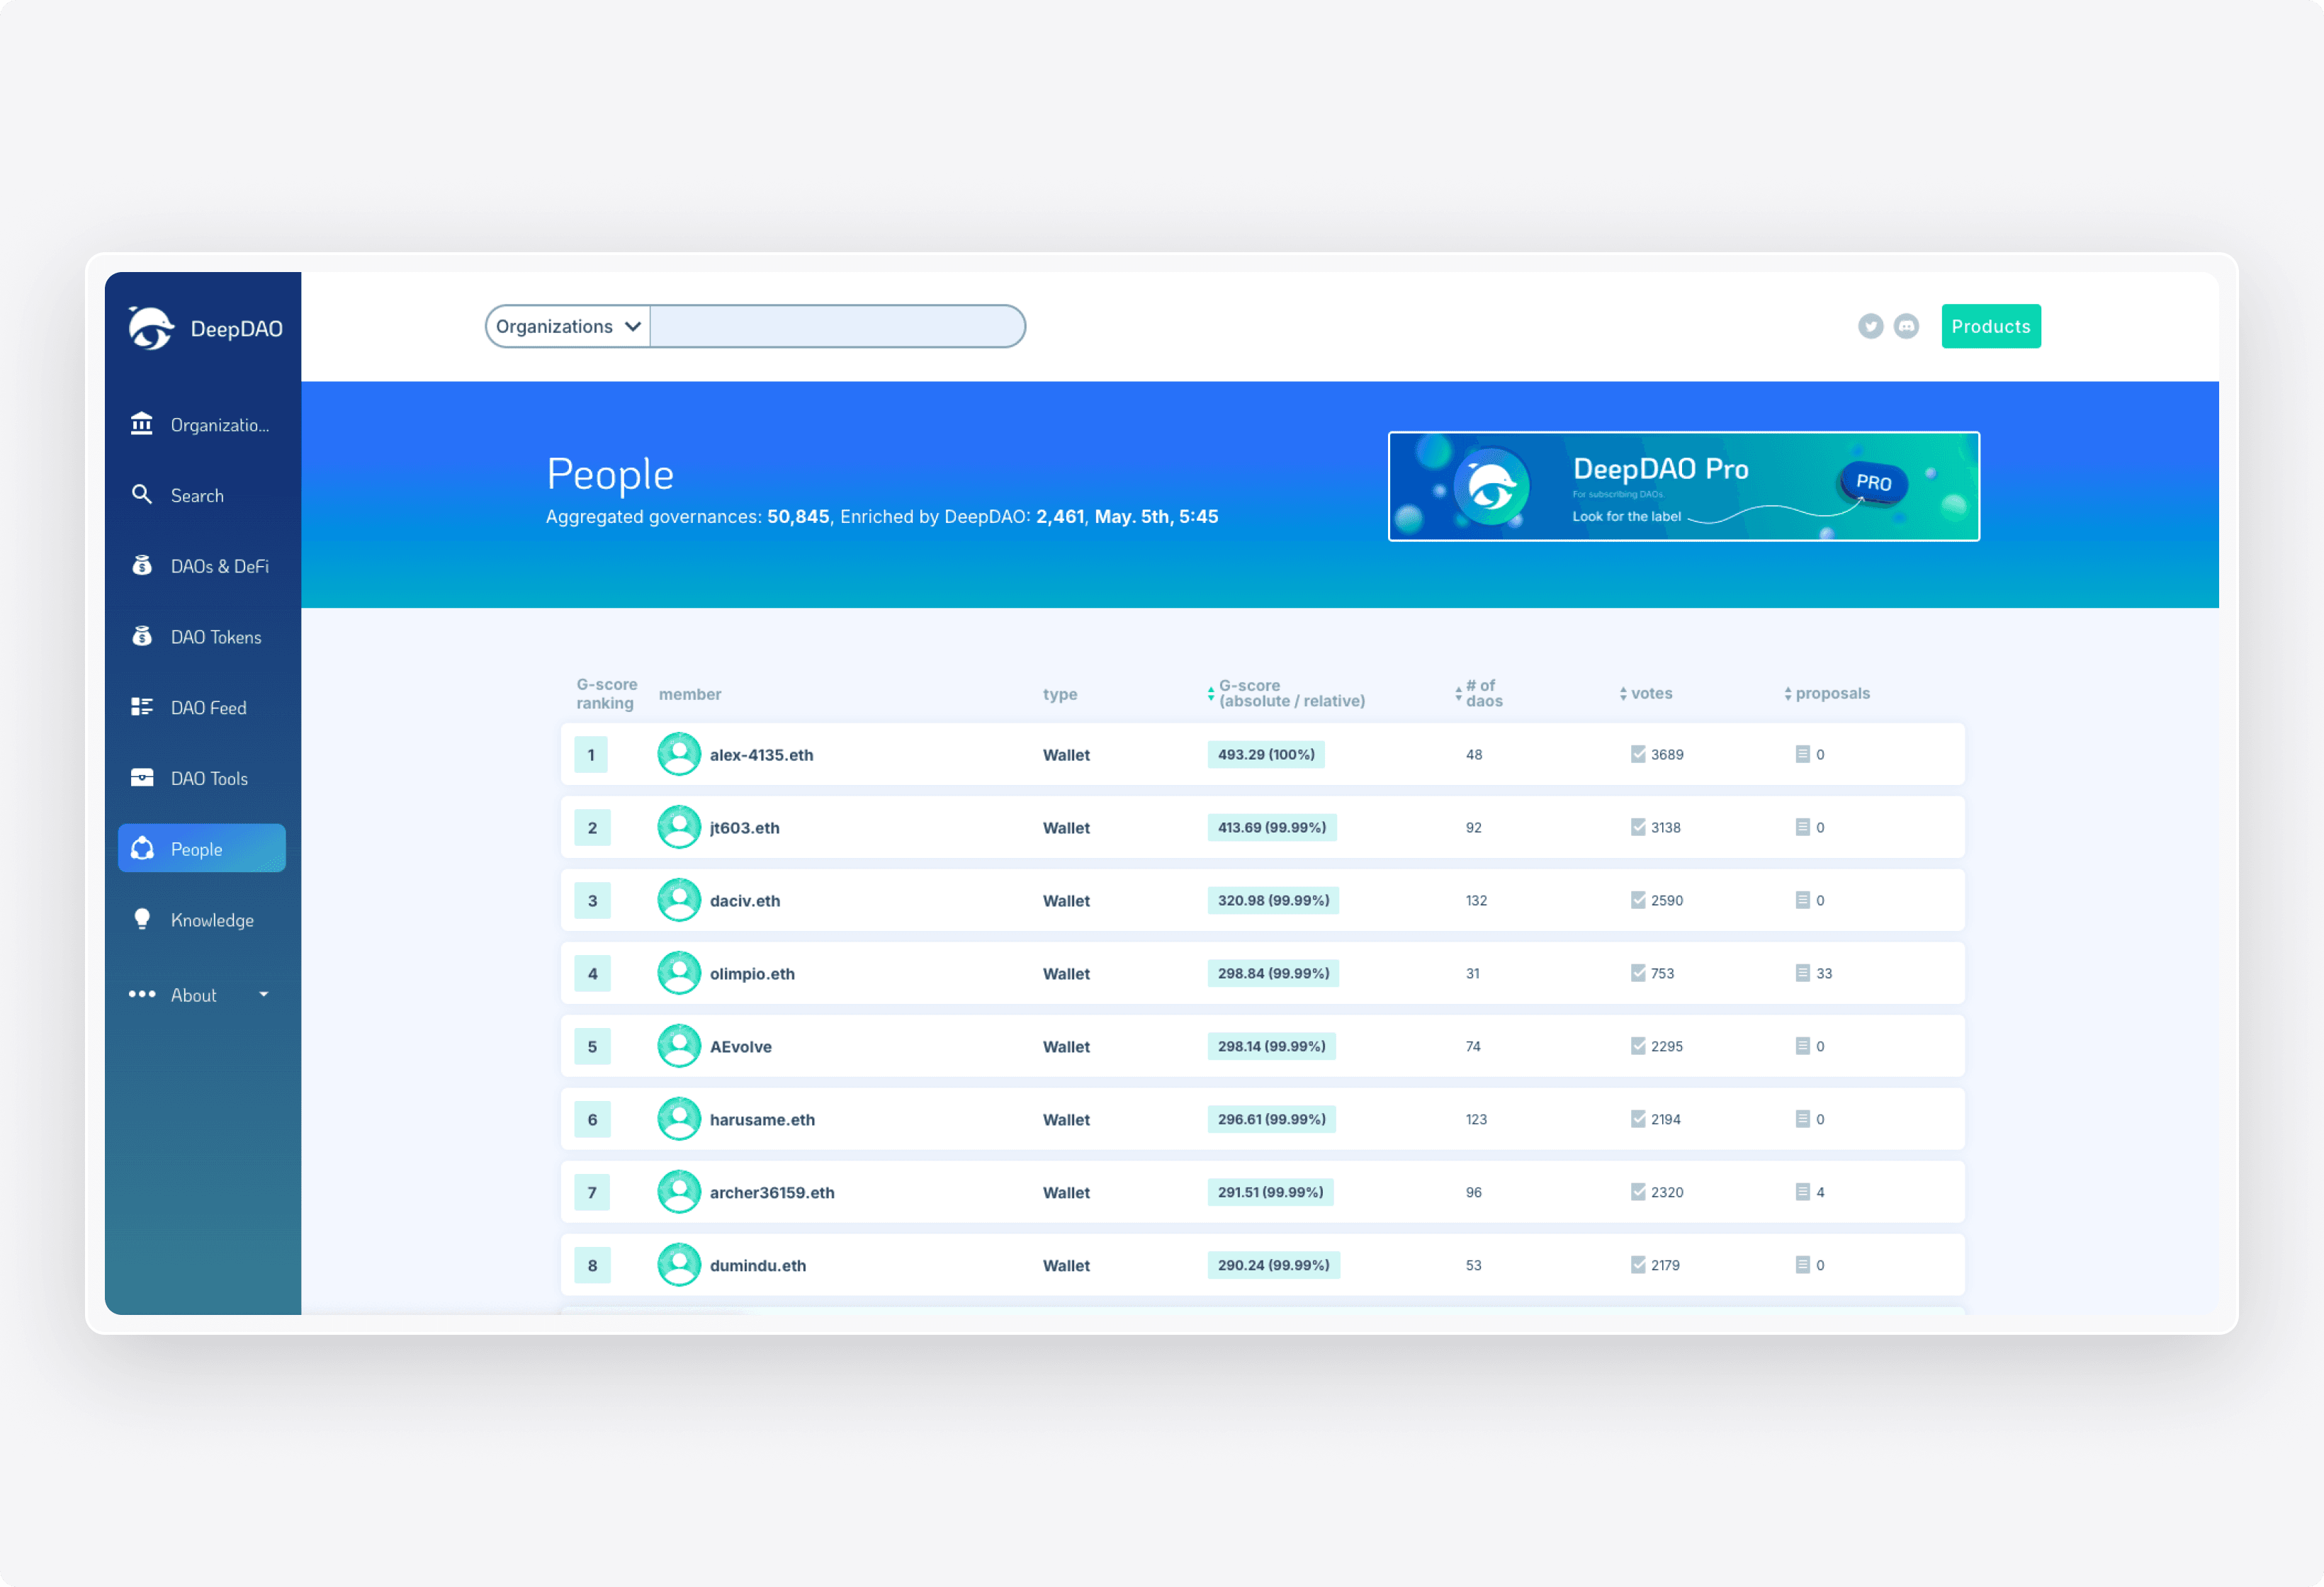Viewport: 2324px width, 1587px height.
Task: Open Knowledge sidebar item
Action: (x=202, y=919)
